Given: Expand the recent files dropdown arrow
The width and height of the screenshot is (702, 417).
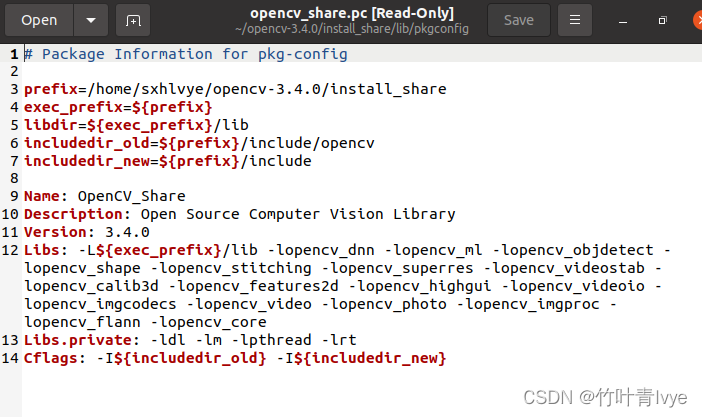Looking at the screenshot, I should (91, 20).
